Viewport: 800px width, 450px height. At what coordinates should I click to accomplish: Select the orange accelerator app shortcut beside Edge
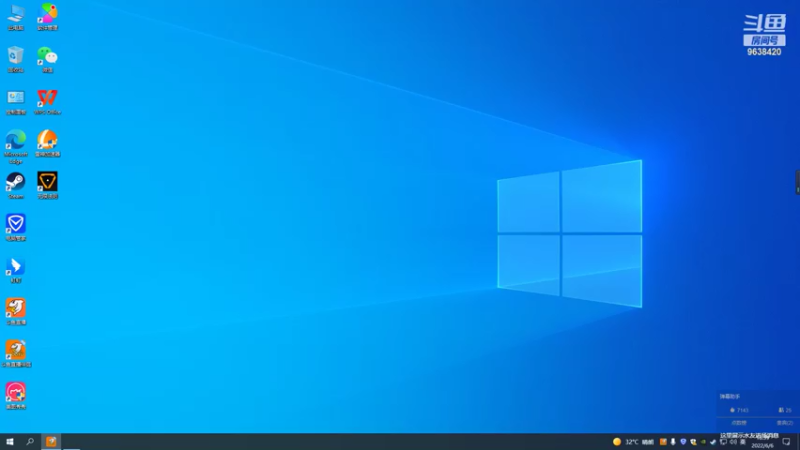click(x=47, y=143)
